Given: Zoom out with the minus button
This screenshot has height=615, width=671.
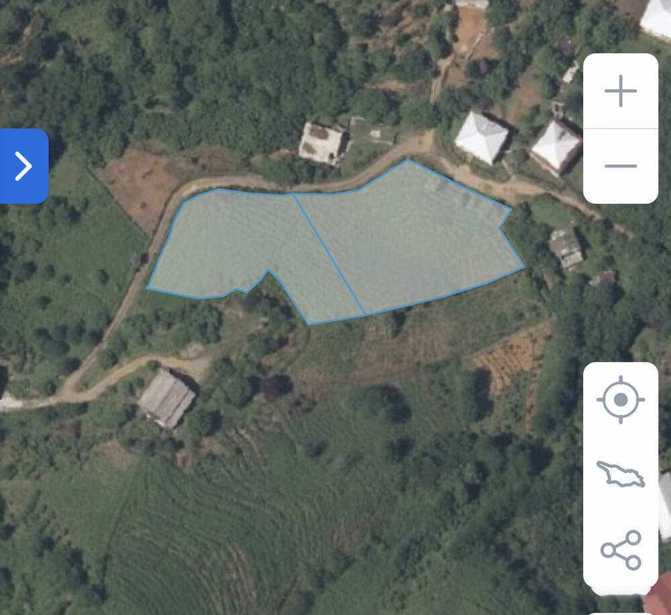Looking at the screenshot, I should click(x=621, y=166).
